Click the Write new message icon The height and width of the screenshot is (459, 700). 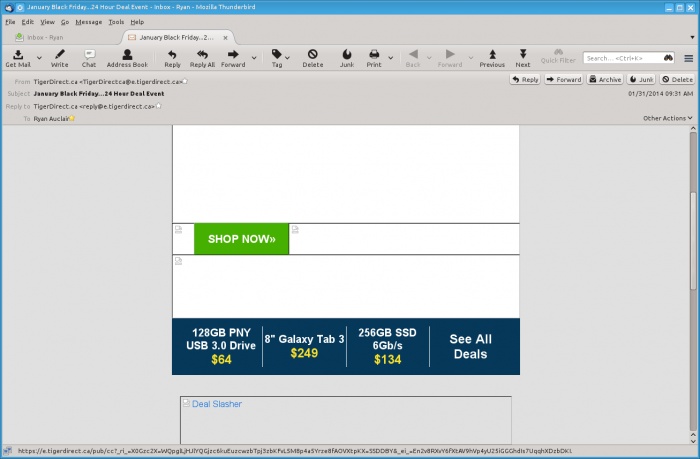[60, 57]
